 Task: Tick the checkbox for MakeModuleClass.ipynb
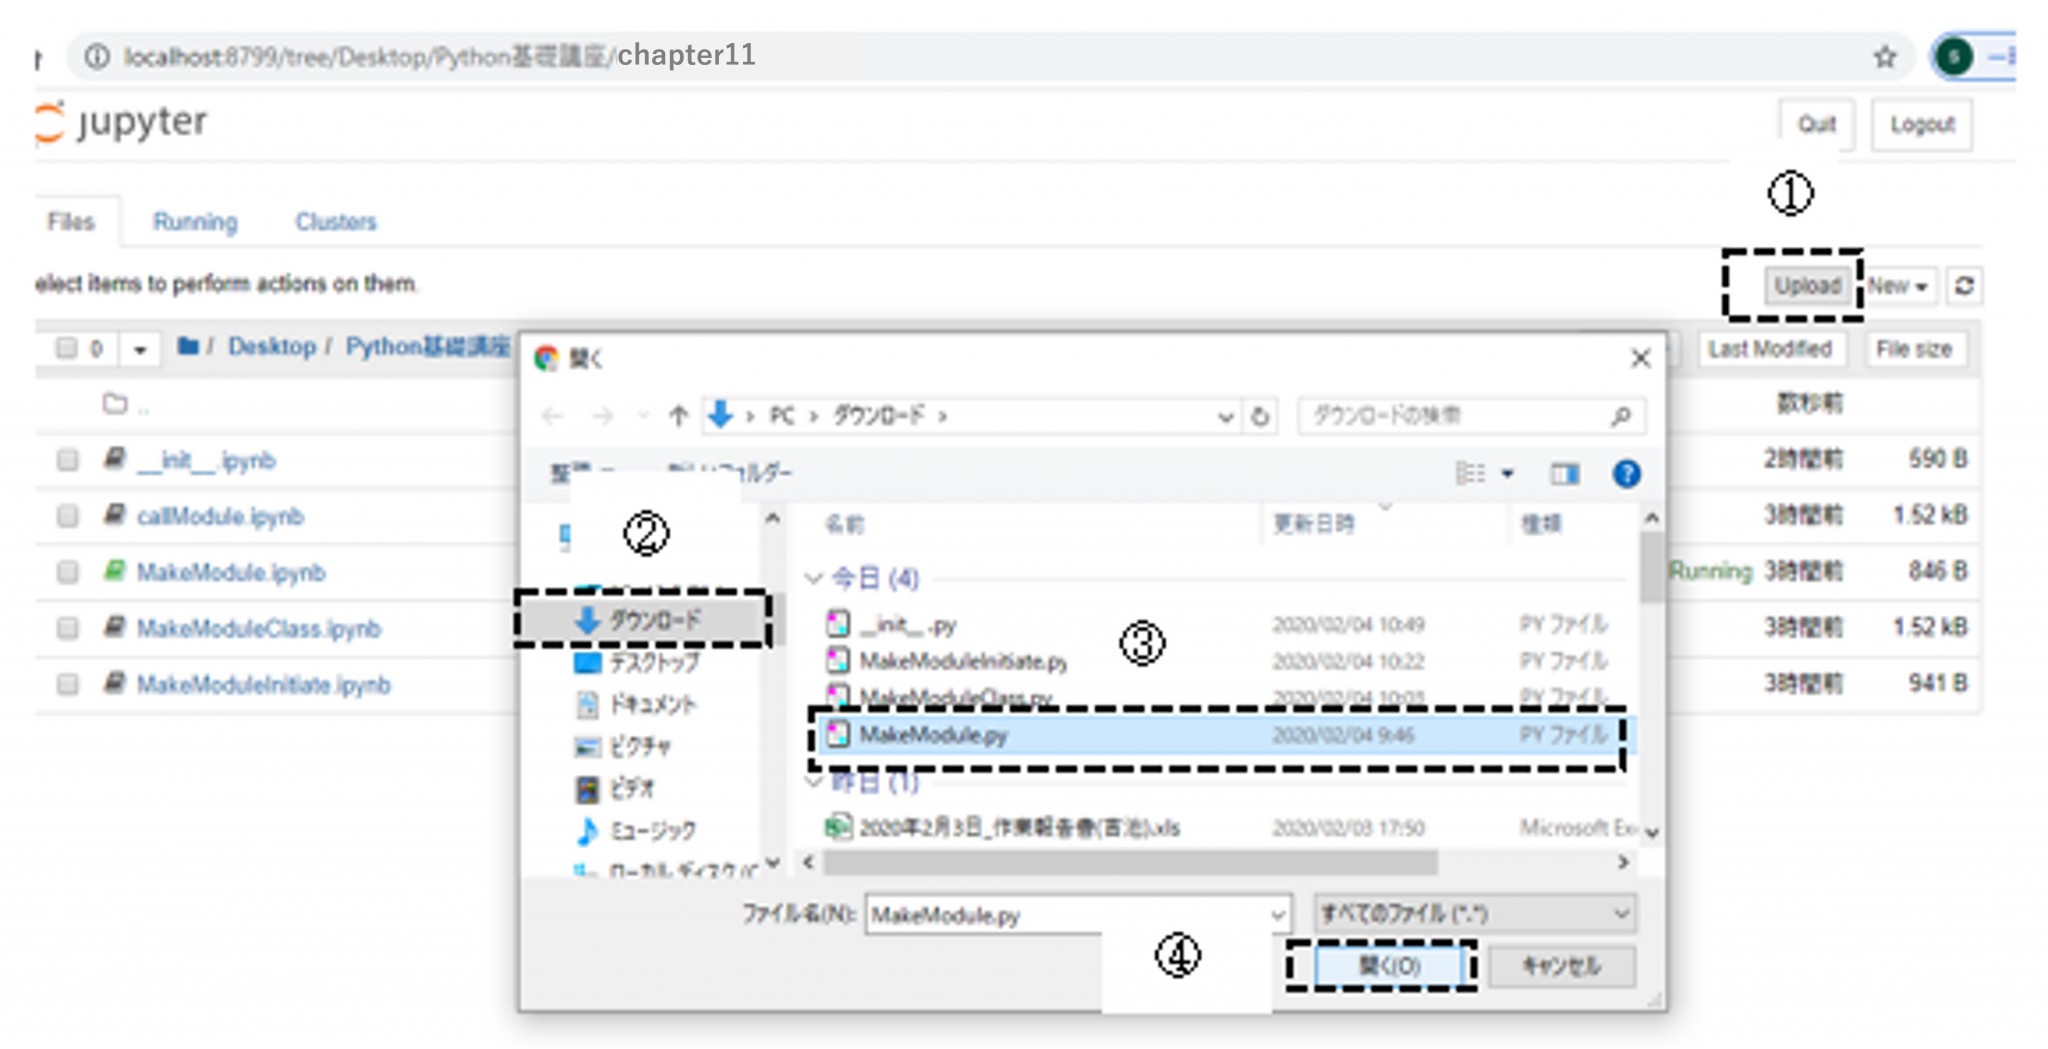68,628
